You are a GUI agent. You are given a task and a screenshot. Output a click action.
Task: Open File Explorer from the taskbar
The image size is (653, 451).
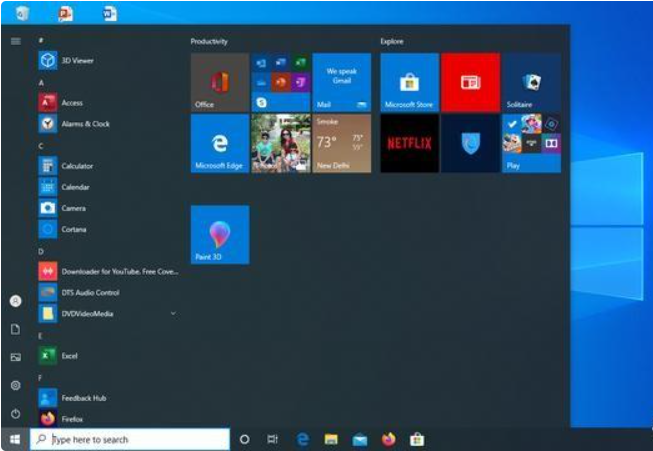(x=331, y=439)
